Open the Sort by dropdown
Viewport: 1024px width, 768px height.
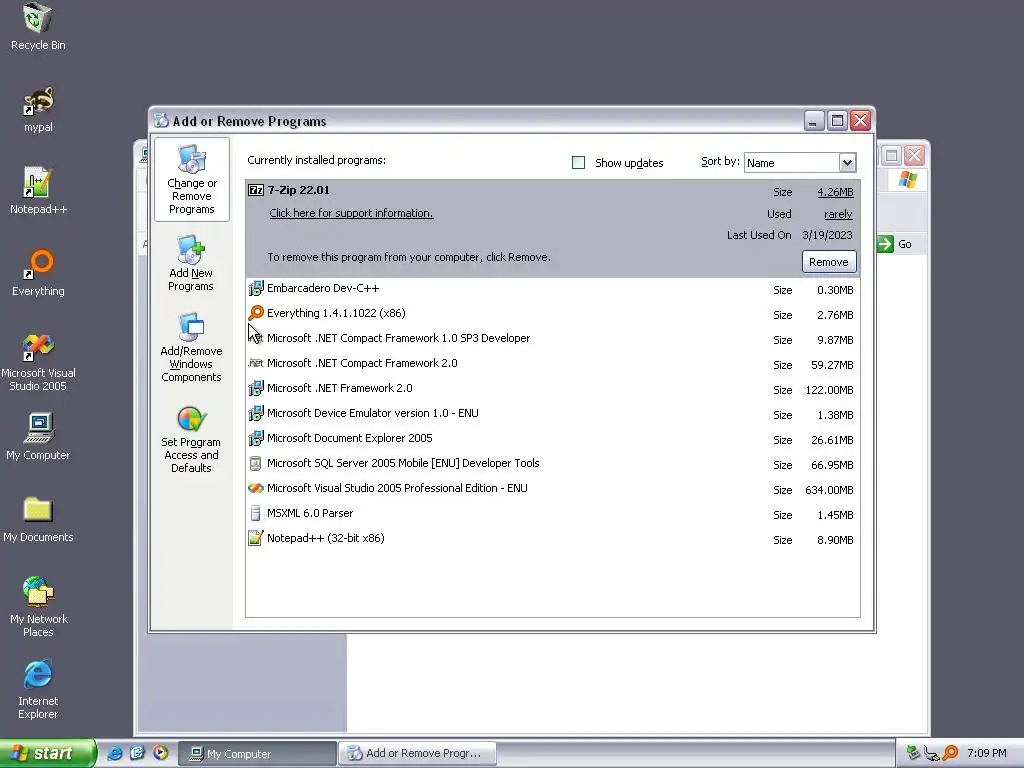click(846, 163)
